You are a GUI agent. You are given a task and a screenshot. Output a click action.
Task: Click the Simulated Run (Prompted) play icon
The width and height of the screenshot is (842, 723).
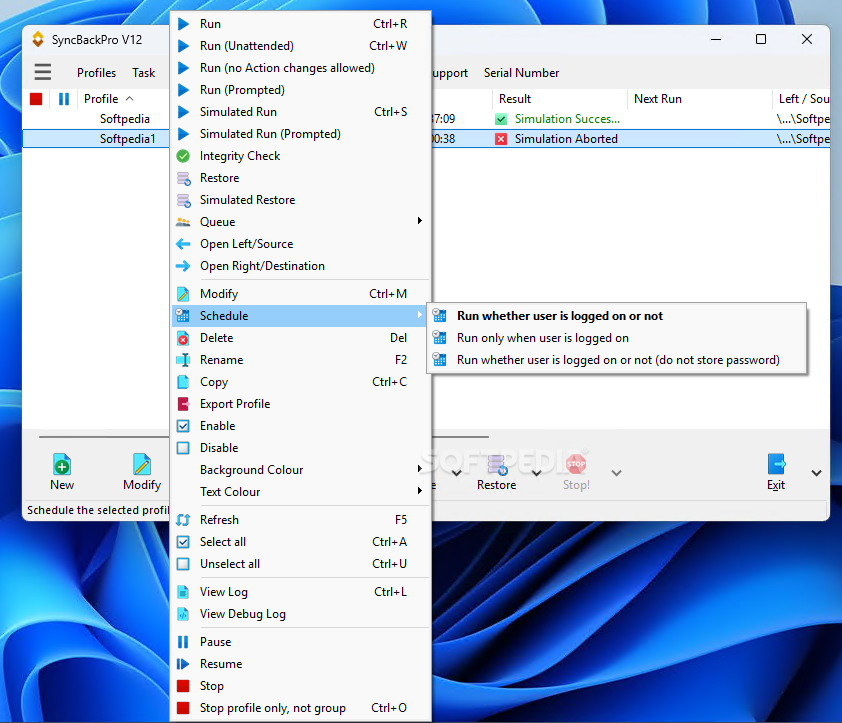[x=183, y=134]
